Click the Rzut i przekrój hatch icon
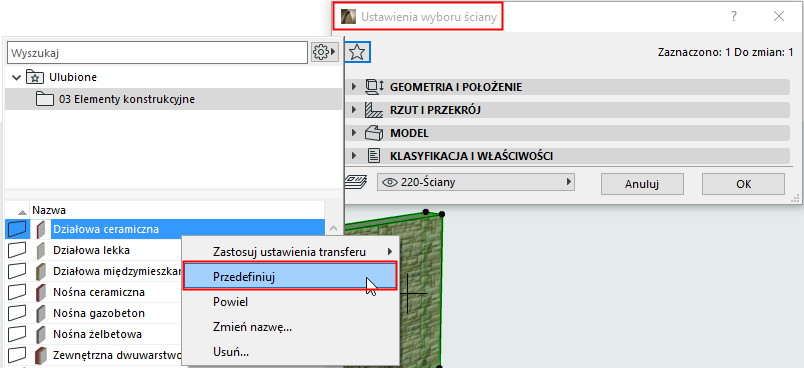Image resolution: width=804 pixels, height=368 pixels. click(x=374, y=110)
